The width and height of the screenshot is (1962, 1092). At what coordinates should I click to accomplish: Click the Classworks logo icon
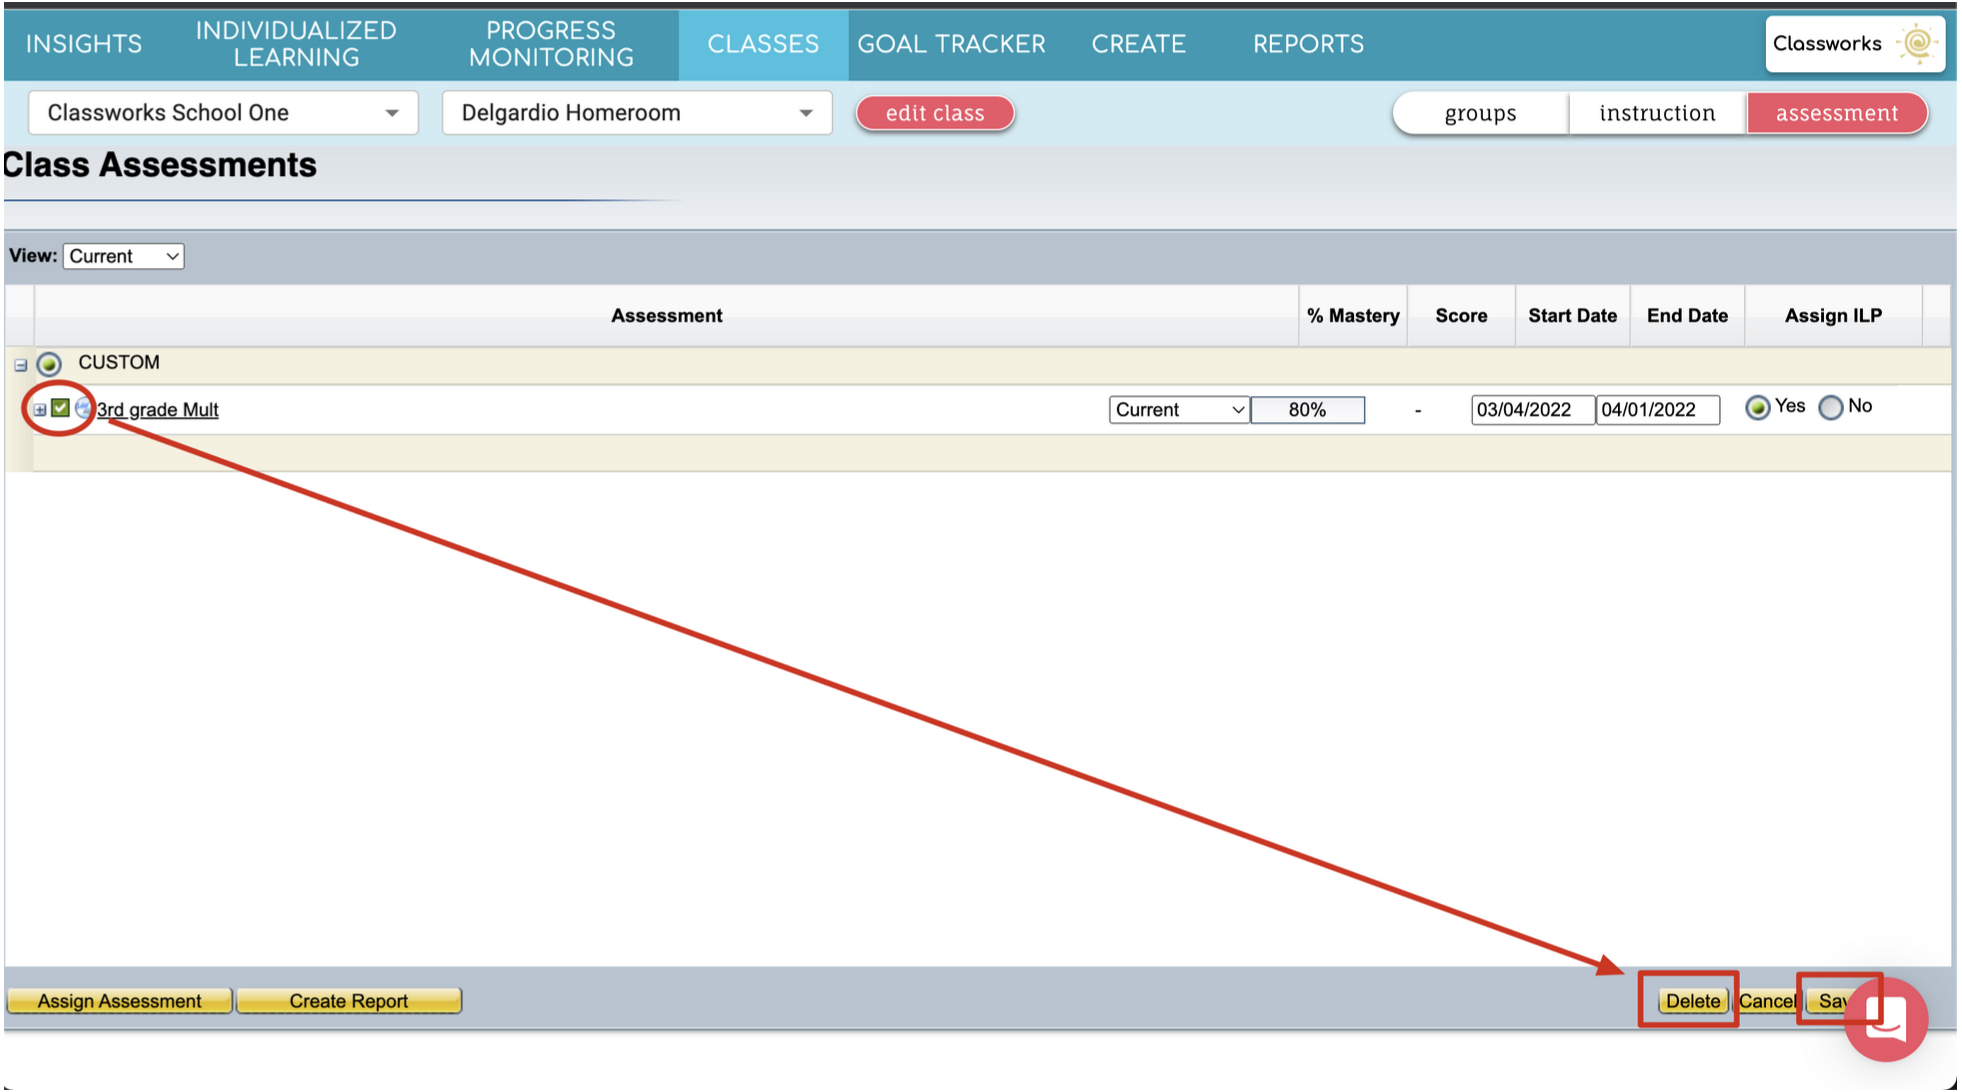point(1915,43)
